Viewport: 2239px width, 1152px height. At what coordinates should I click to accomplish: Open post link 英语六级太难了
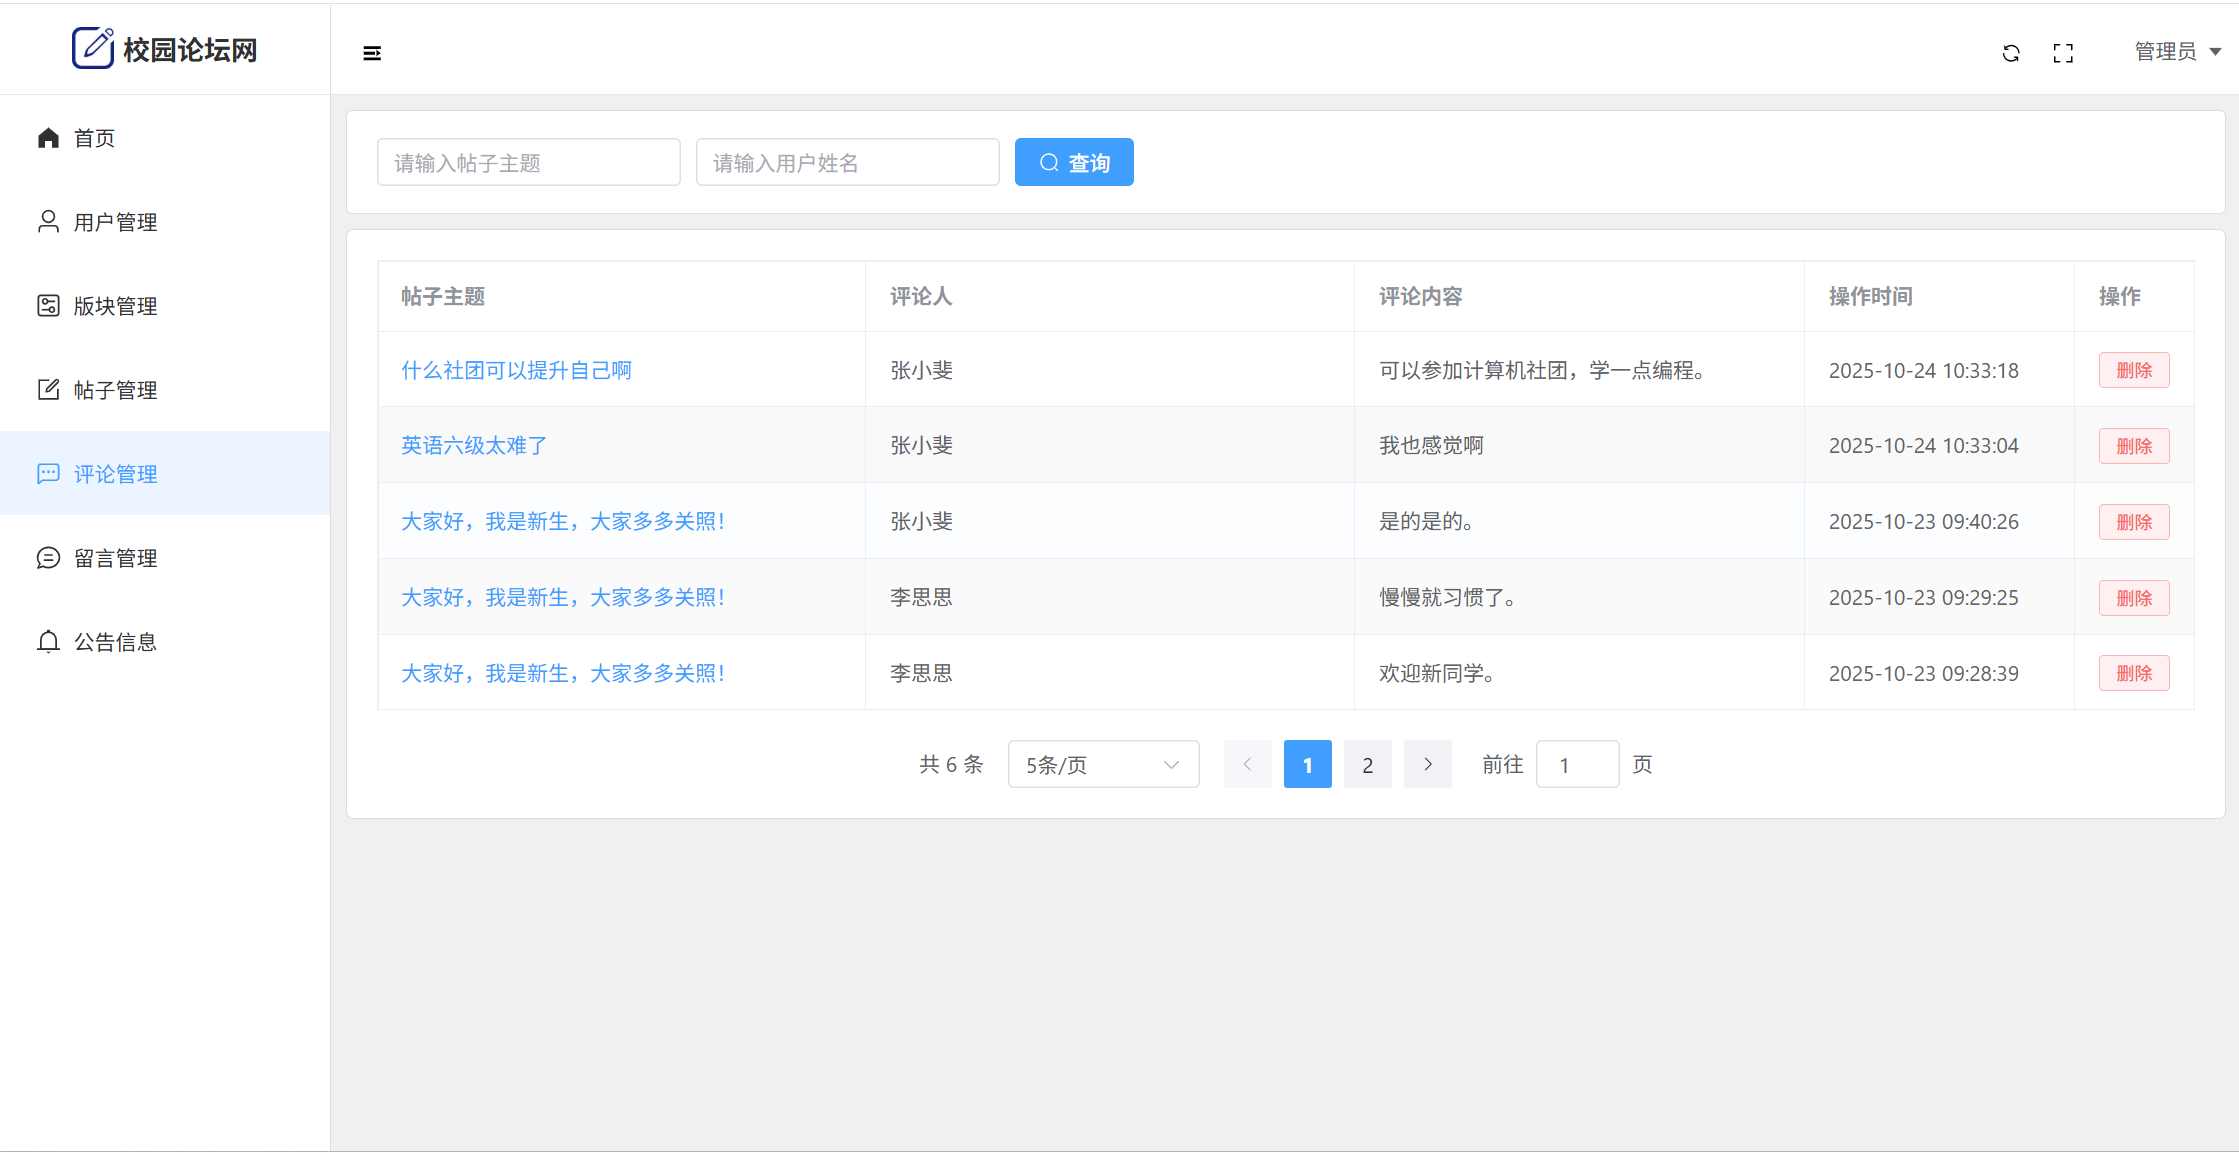point(474,446)
